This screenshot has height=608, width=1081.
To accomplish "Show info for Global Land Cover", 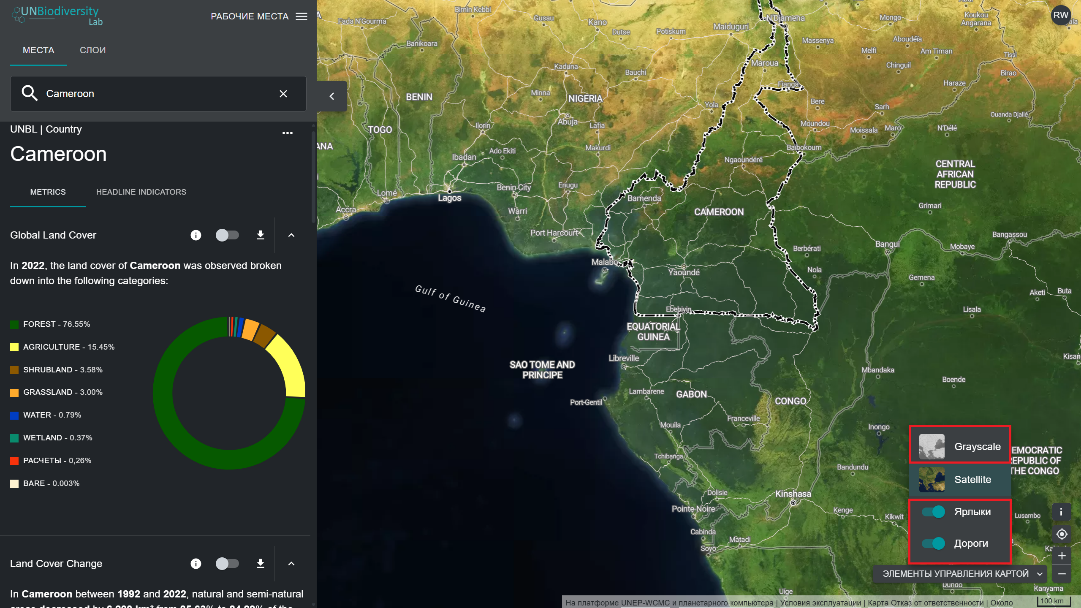I will pyautogui.click(x=196, y=235).
